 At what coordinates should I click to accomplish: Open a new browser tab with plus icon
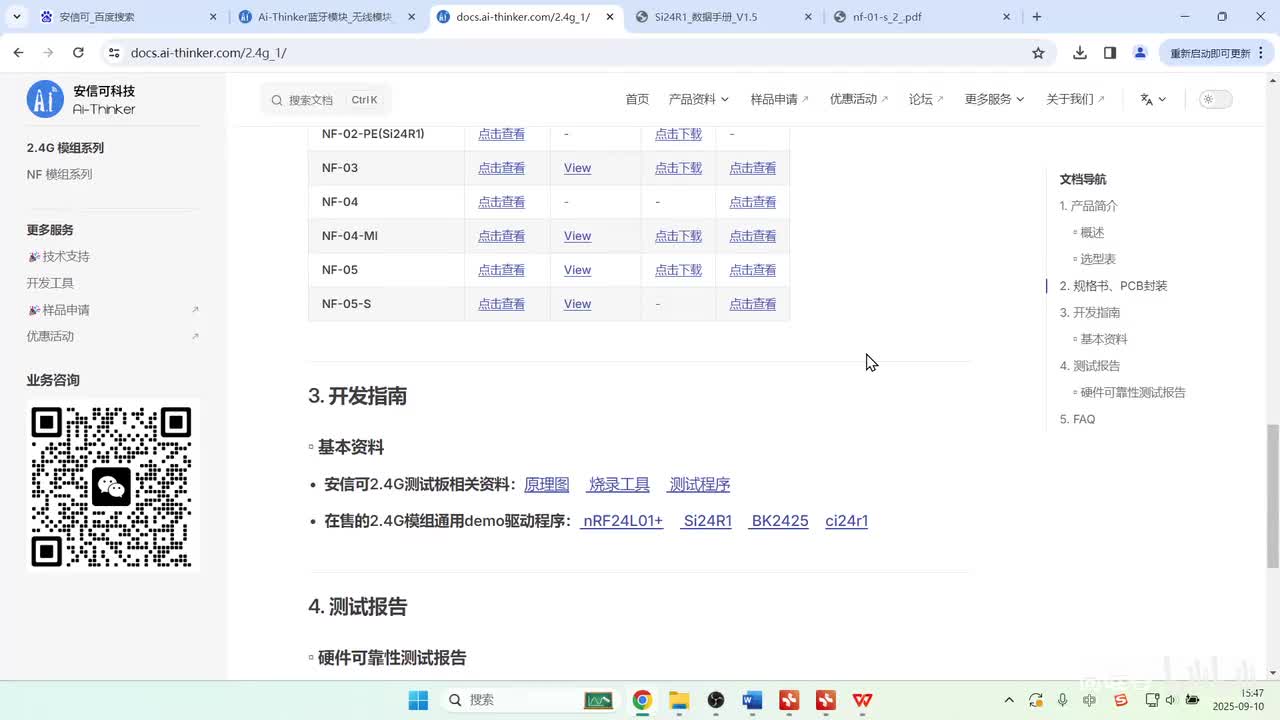(1037, 17)
